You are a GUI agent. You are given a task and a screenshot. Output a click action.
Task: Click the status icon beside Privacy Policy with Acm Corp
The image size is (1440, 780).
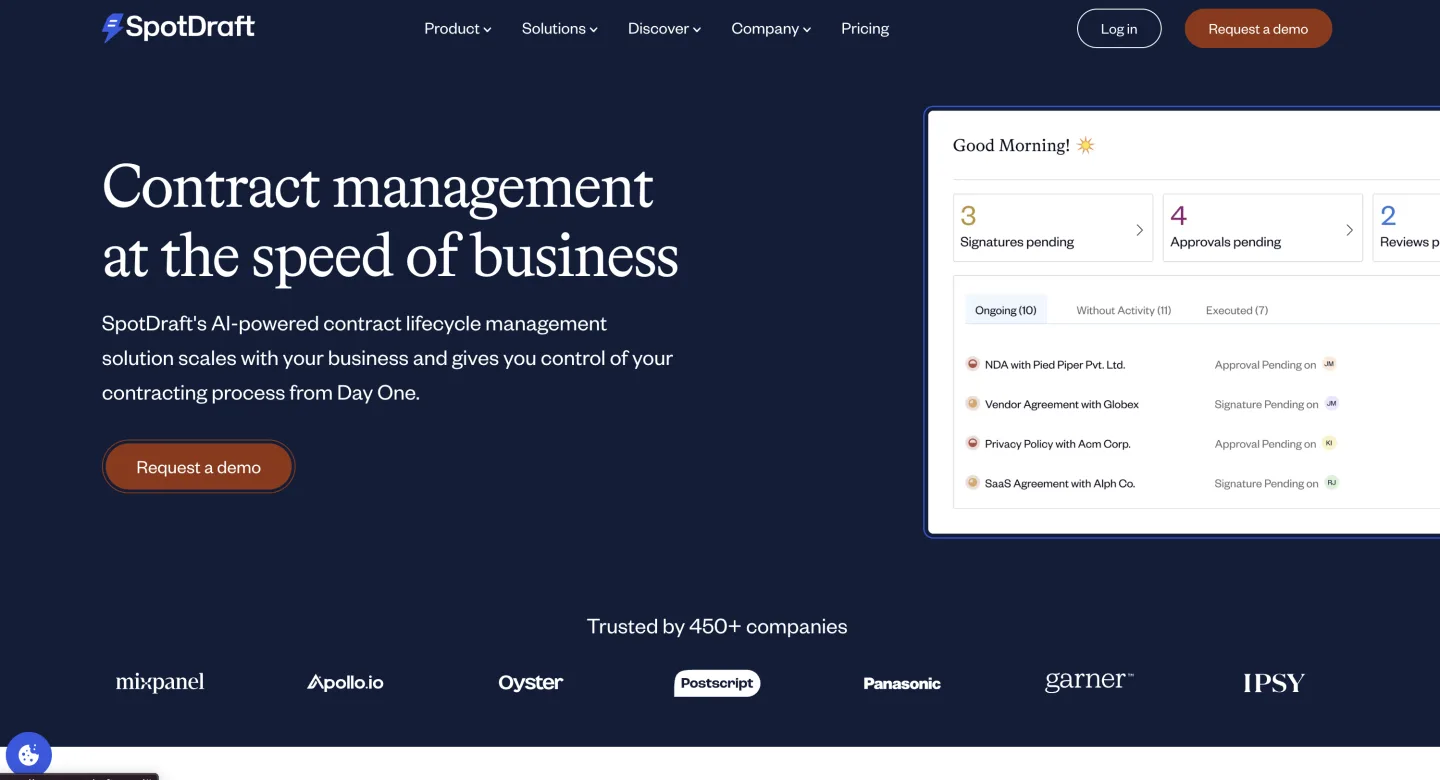coord(972,443)
